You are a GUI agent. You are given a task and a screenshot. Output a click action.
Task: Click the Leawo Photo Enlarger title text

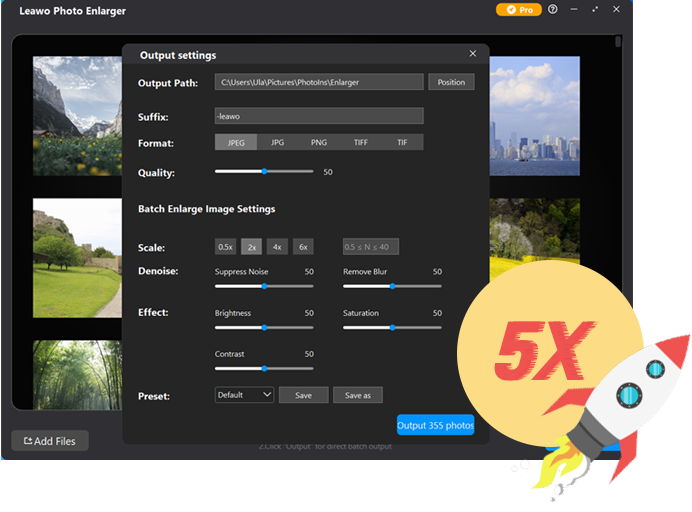72,11
